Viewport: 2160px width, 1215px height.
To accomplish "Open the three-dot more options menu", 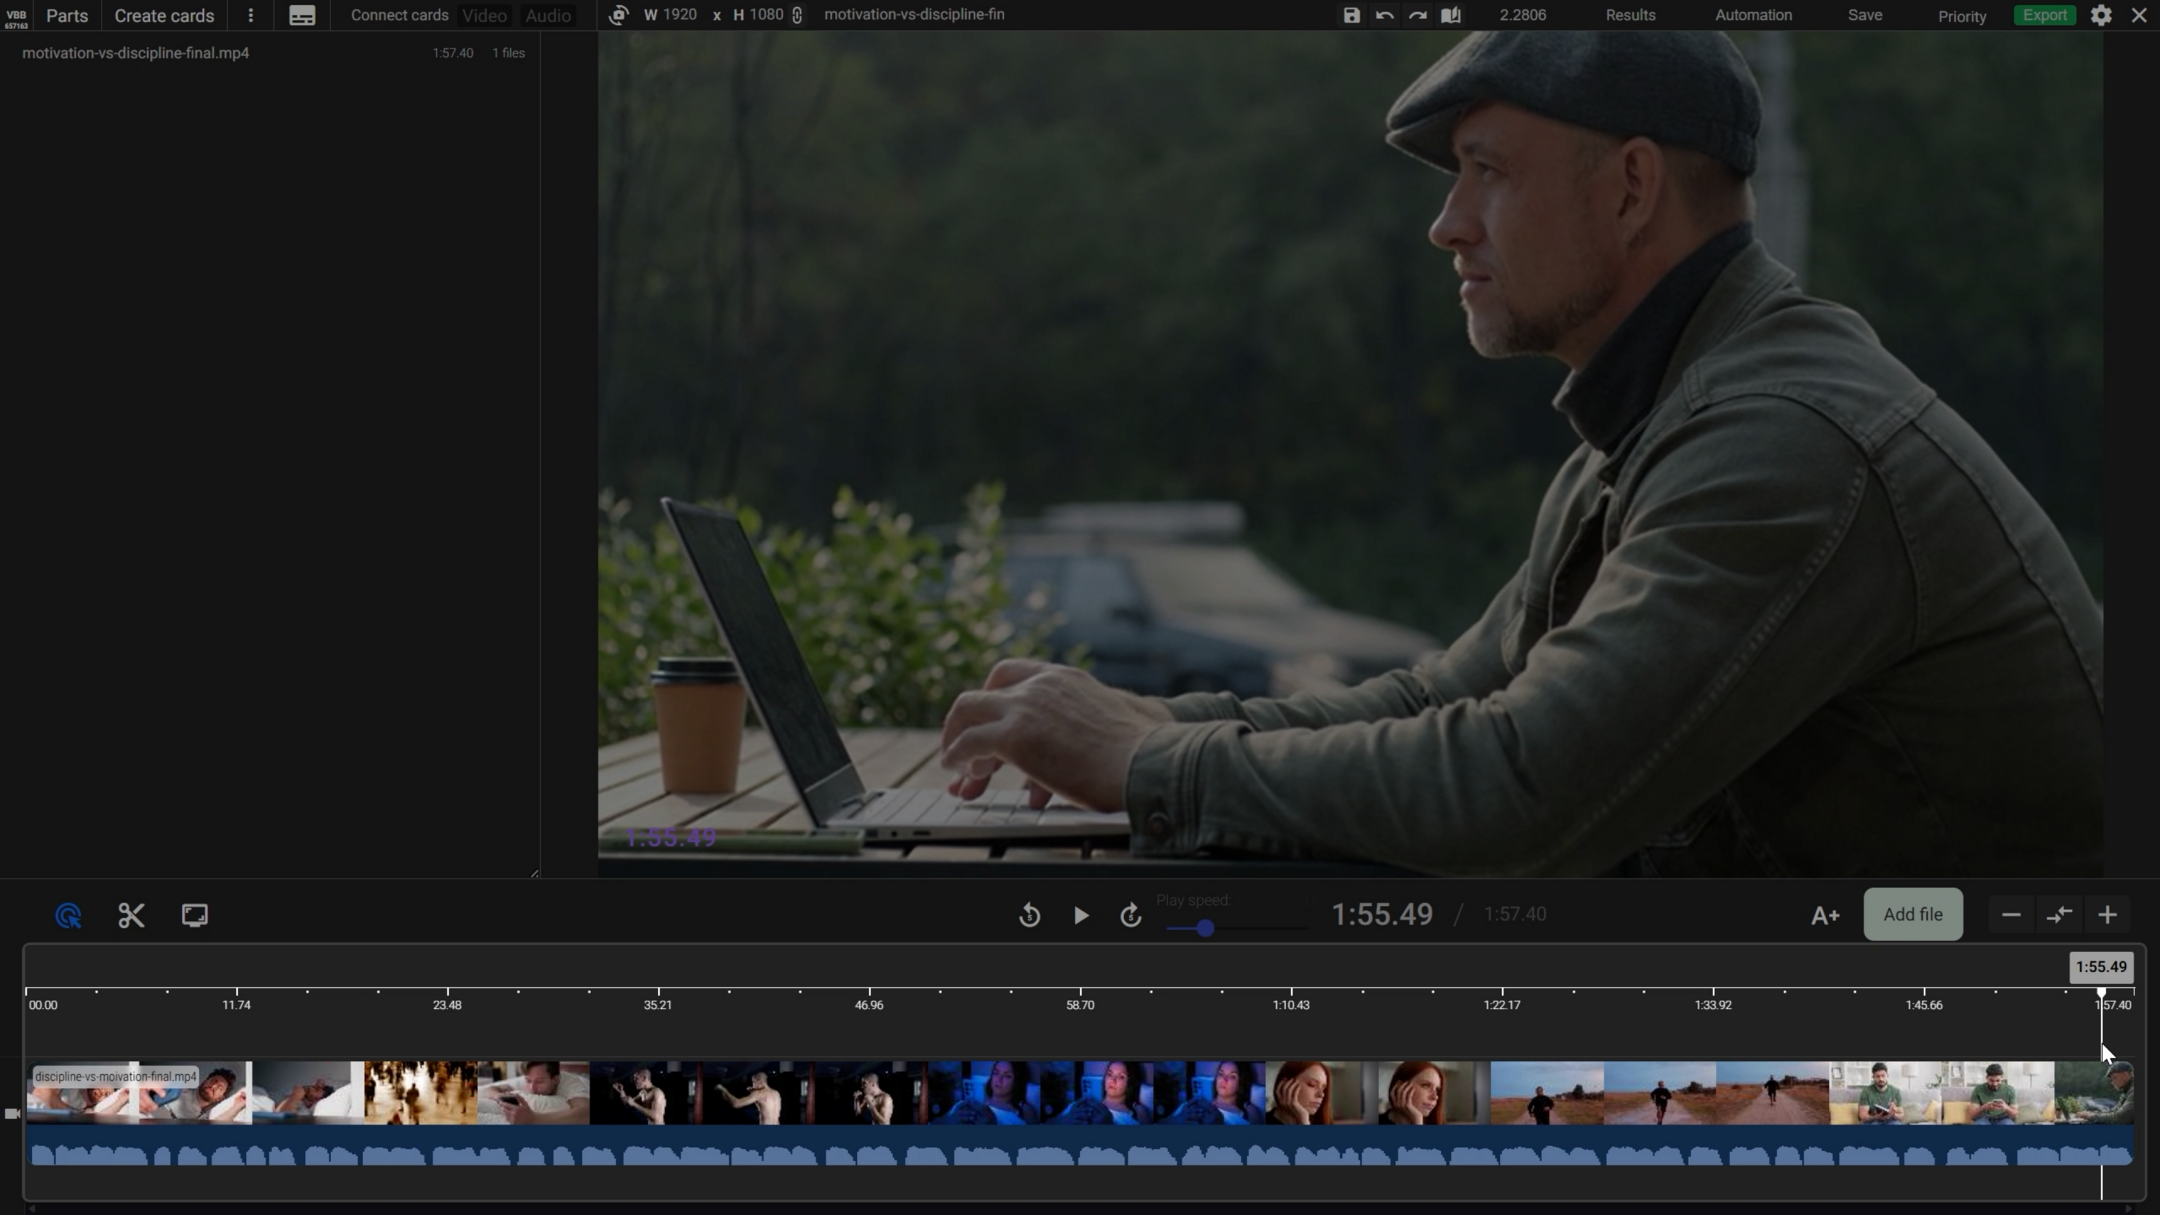I will click(x=250, y=15).
